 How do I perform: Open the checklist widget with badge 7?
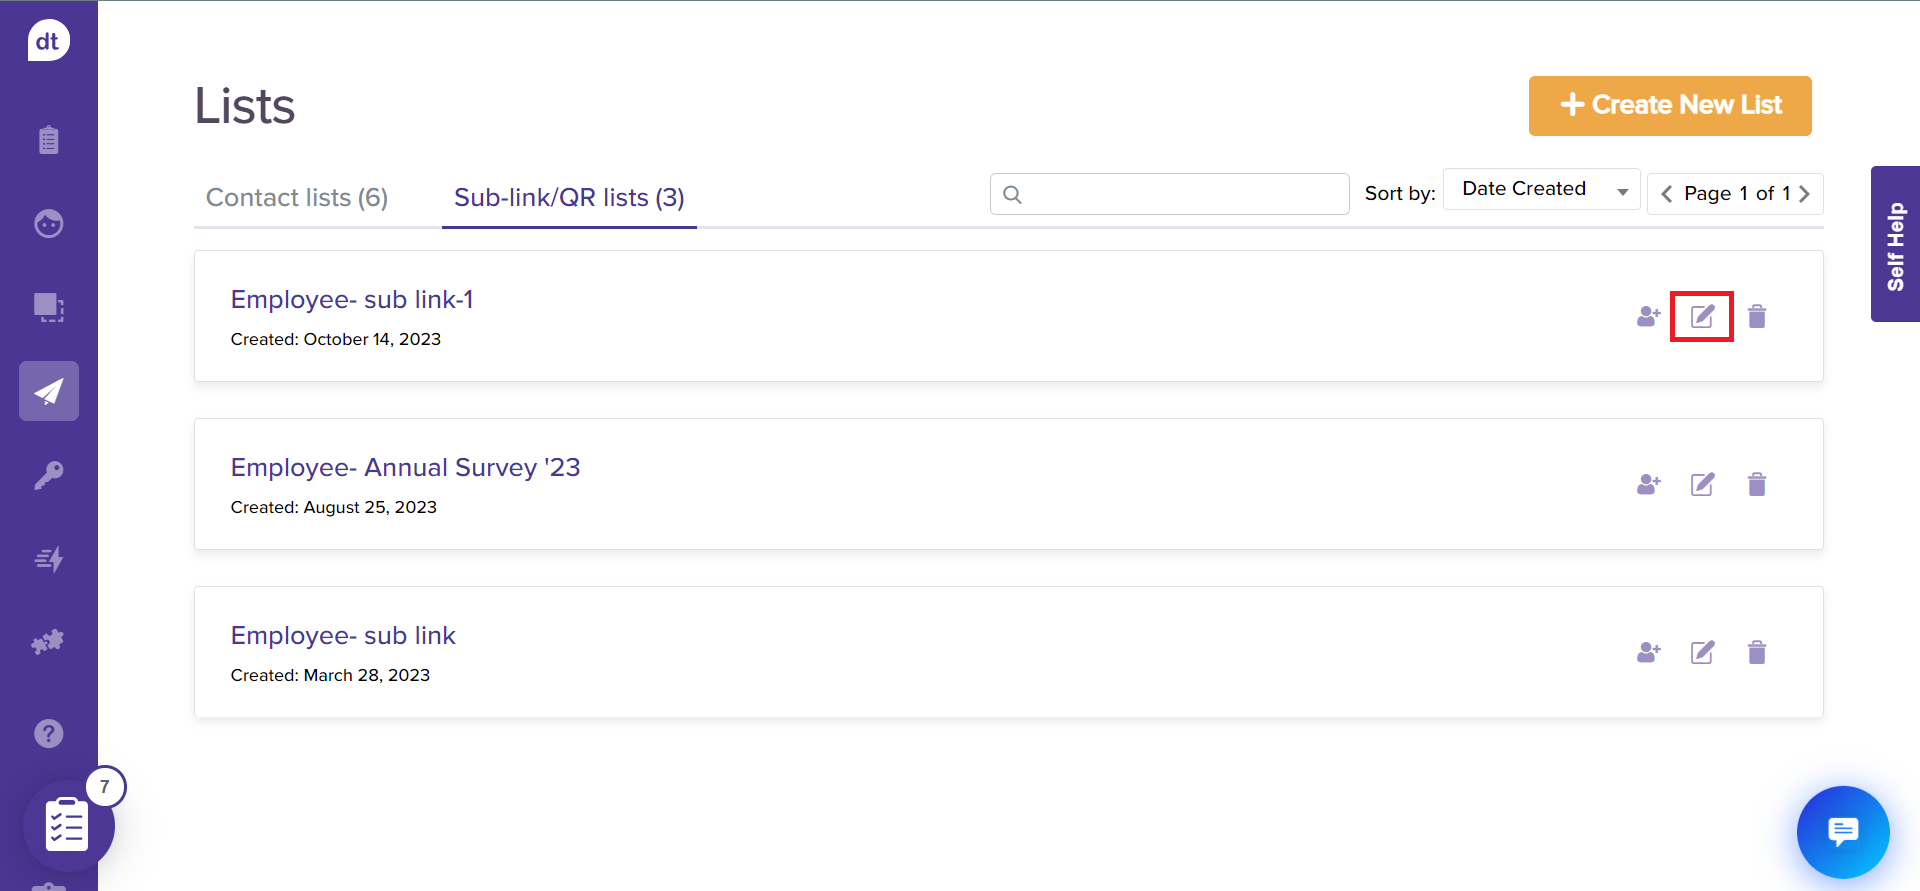tap(68, 824)
